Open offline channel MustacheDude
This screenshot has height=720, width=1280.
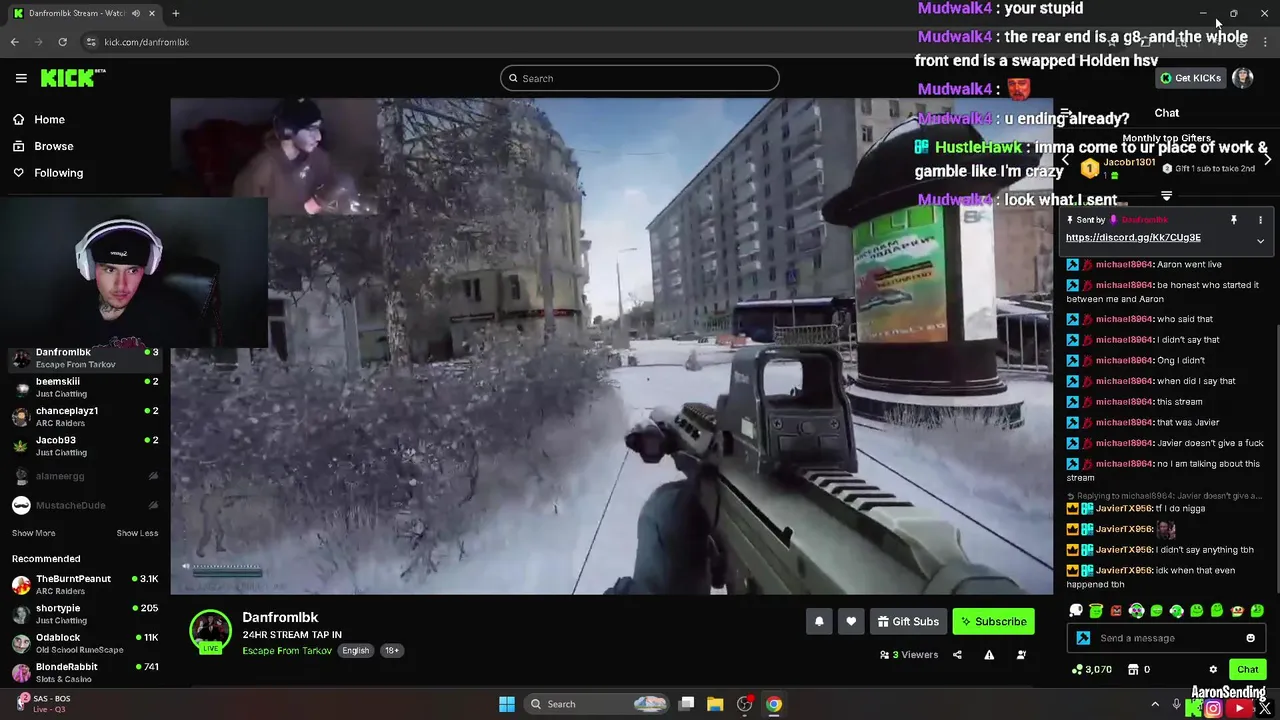click(85, 505)
